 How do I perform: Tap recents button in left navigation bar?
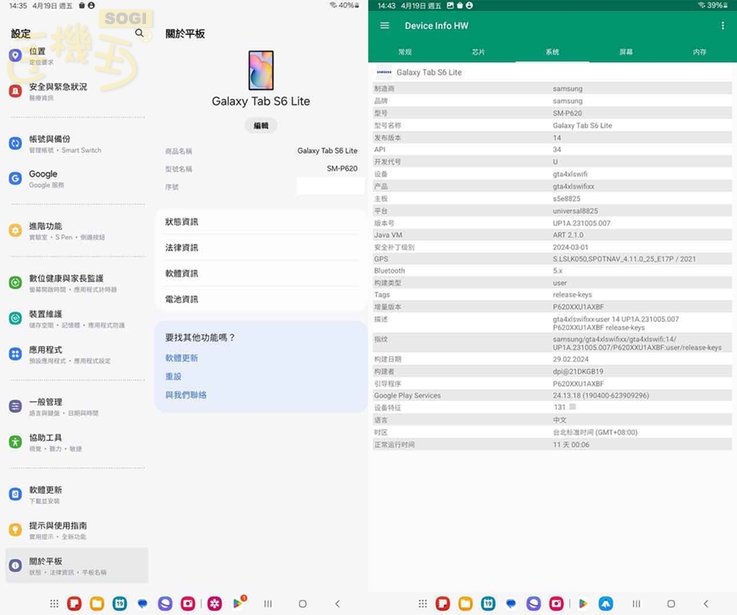(x=268, y=604)
